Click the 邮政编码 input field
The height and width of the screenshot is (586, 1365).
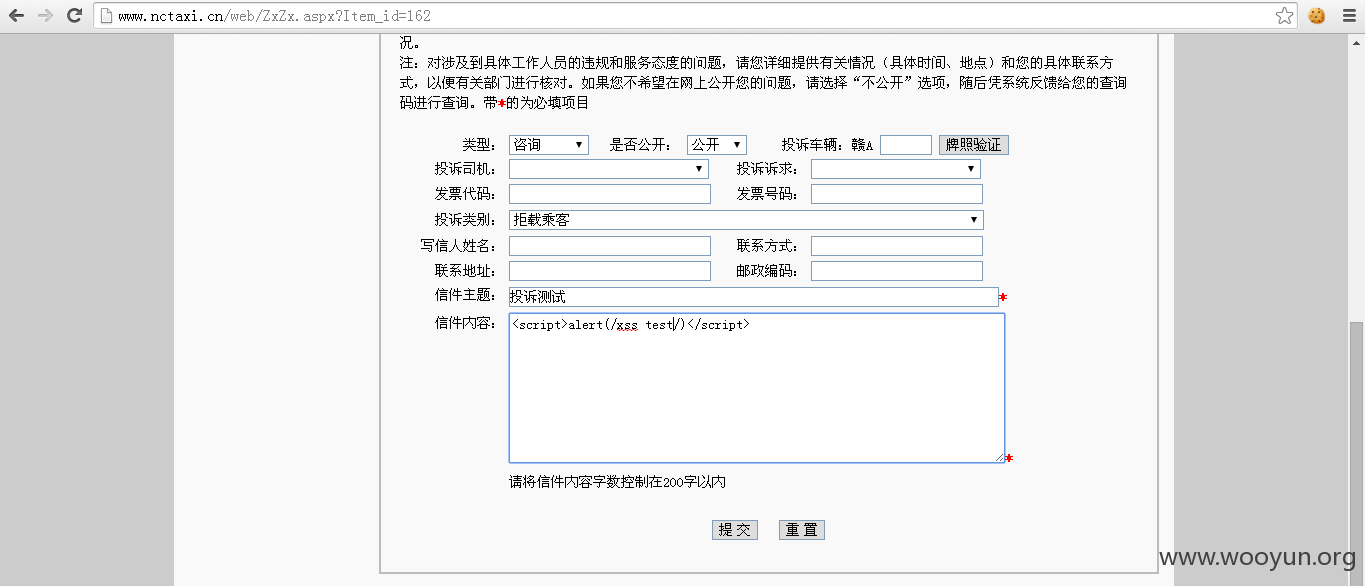coord(897,271)
